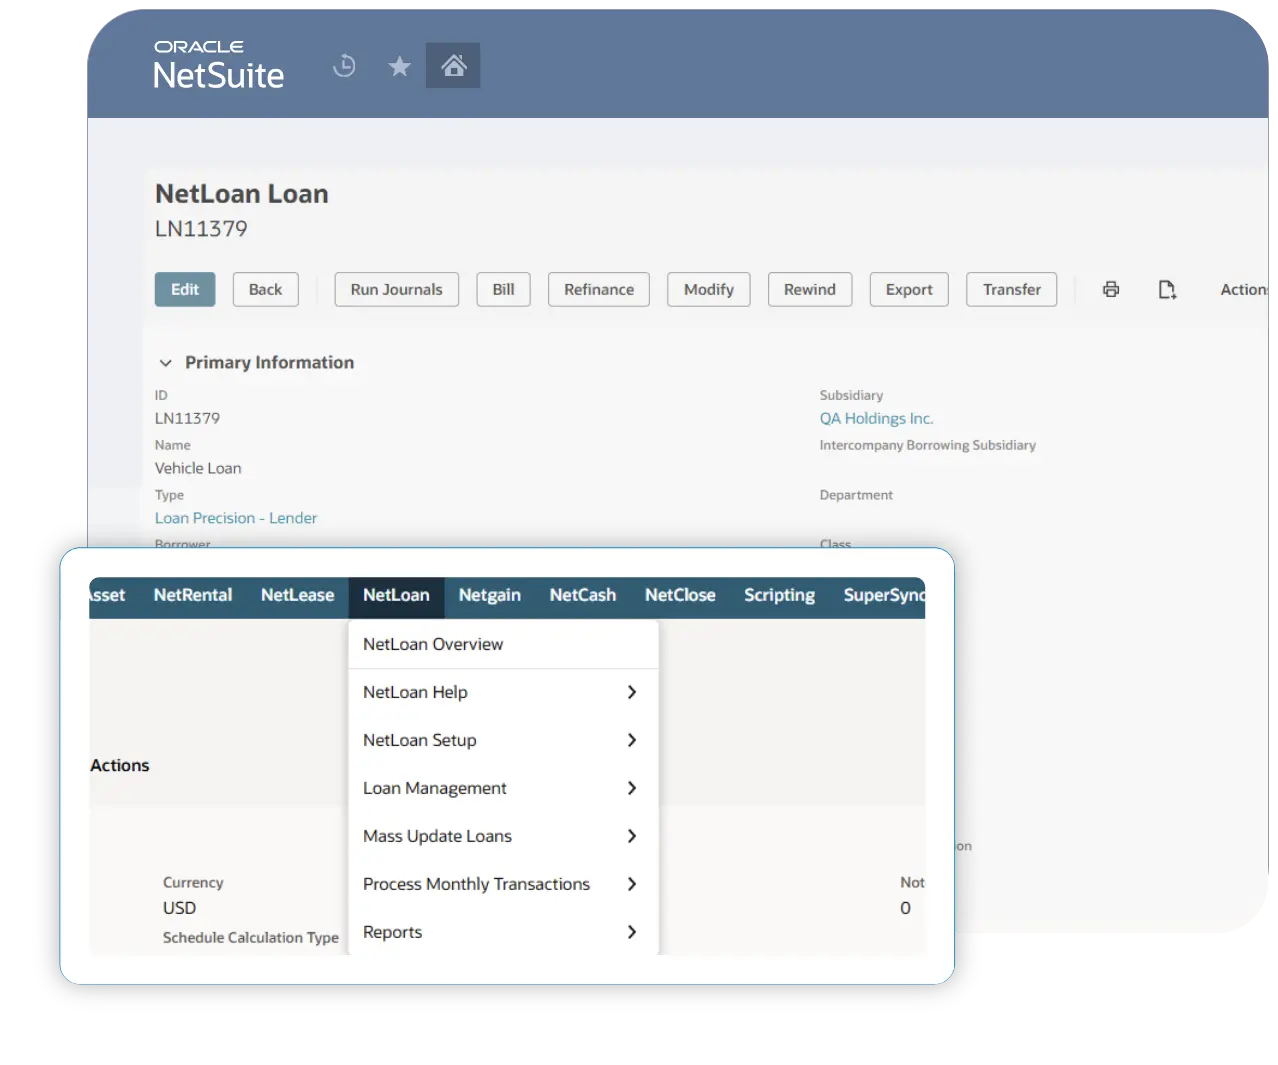Expand Process Monthly Transactions submenu arrow
The image size is (1278, 1065).
click(x=632, y=884)
